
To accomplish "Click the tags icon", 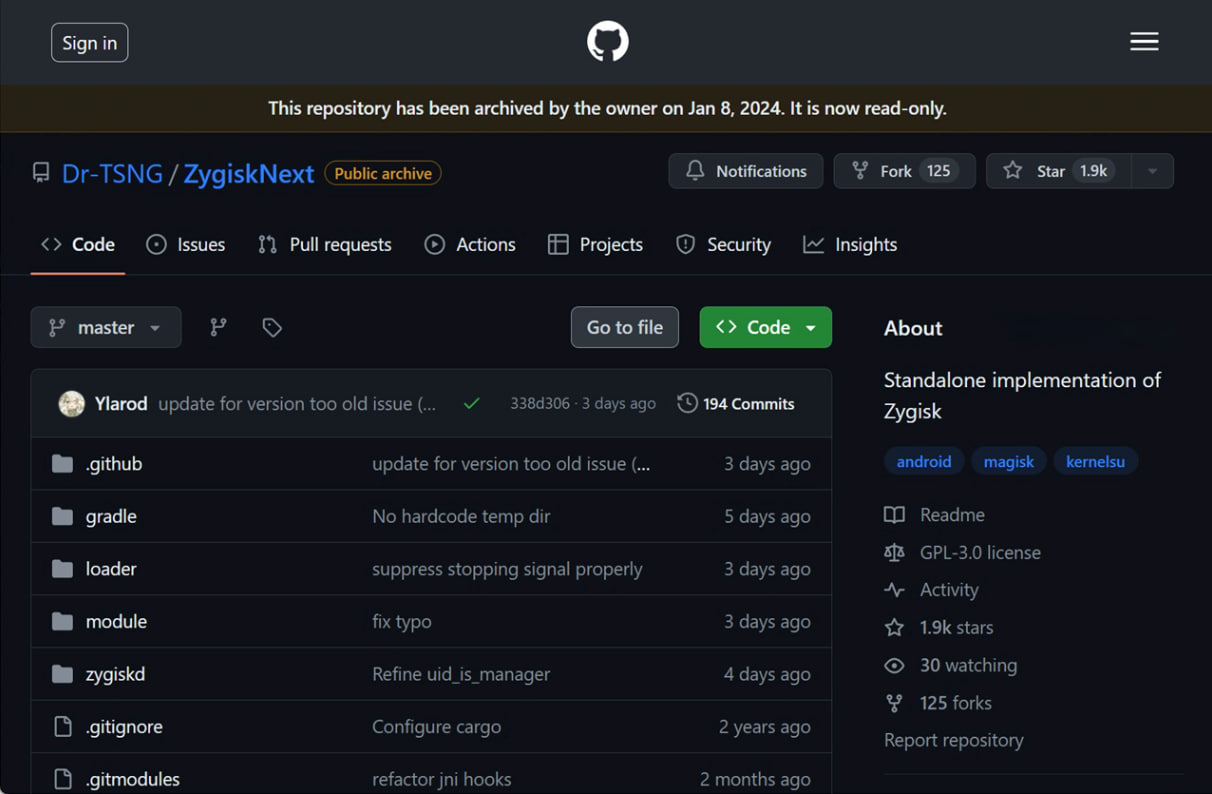I will pyautogui.click(x=272, y=327).
